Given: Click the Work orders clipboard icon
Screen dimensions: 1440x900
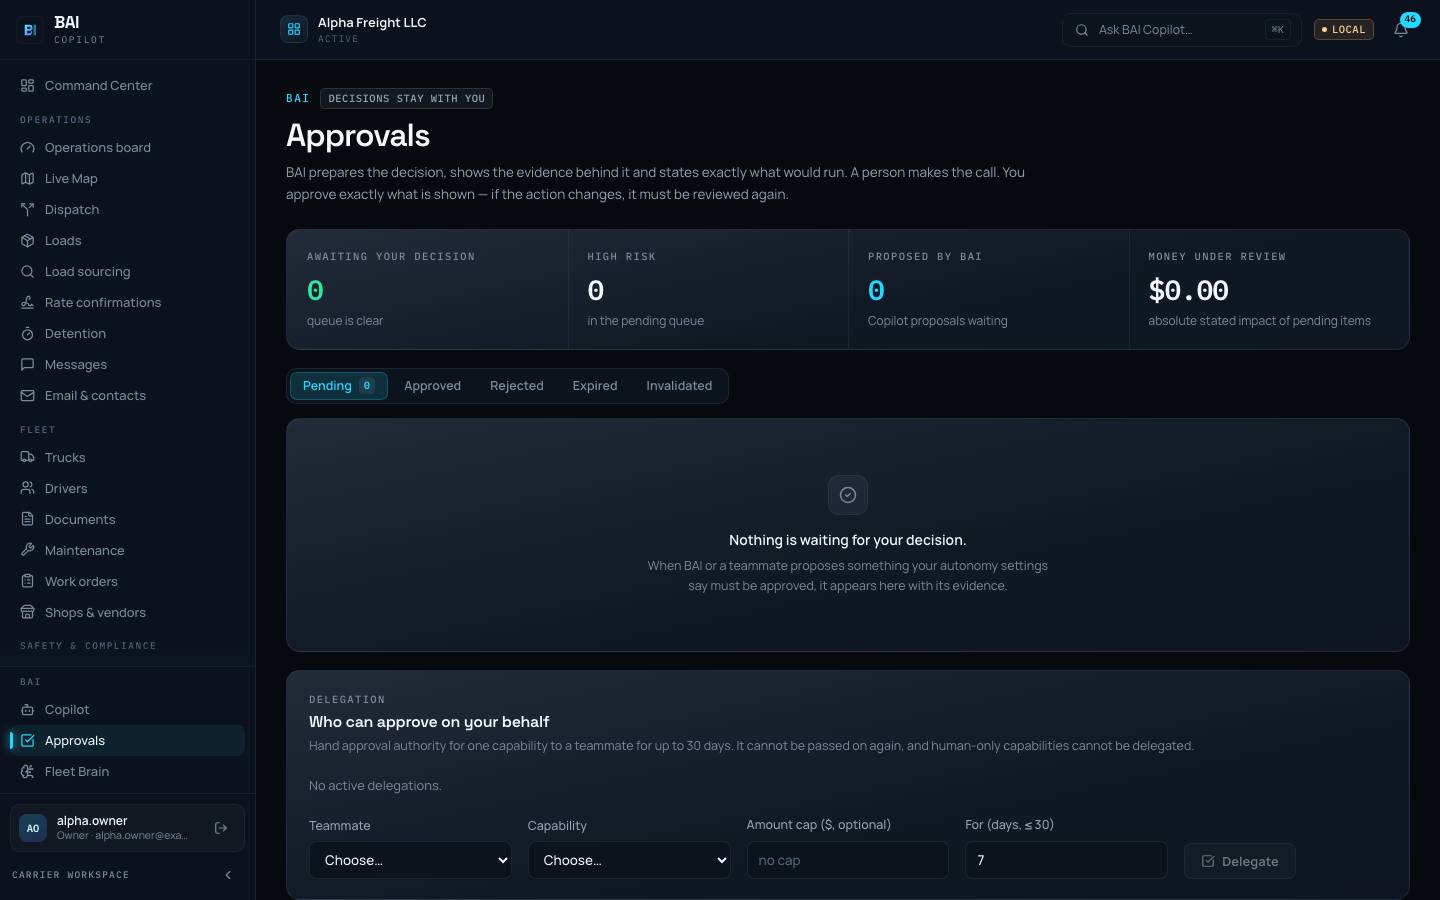Looking at the screenshot, I should point(28,582).
